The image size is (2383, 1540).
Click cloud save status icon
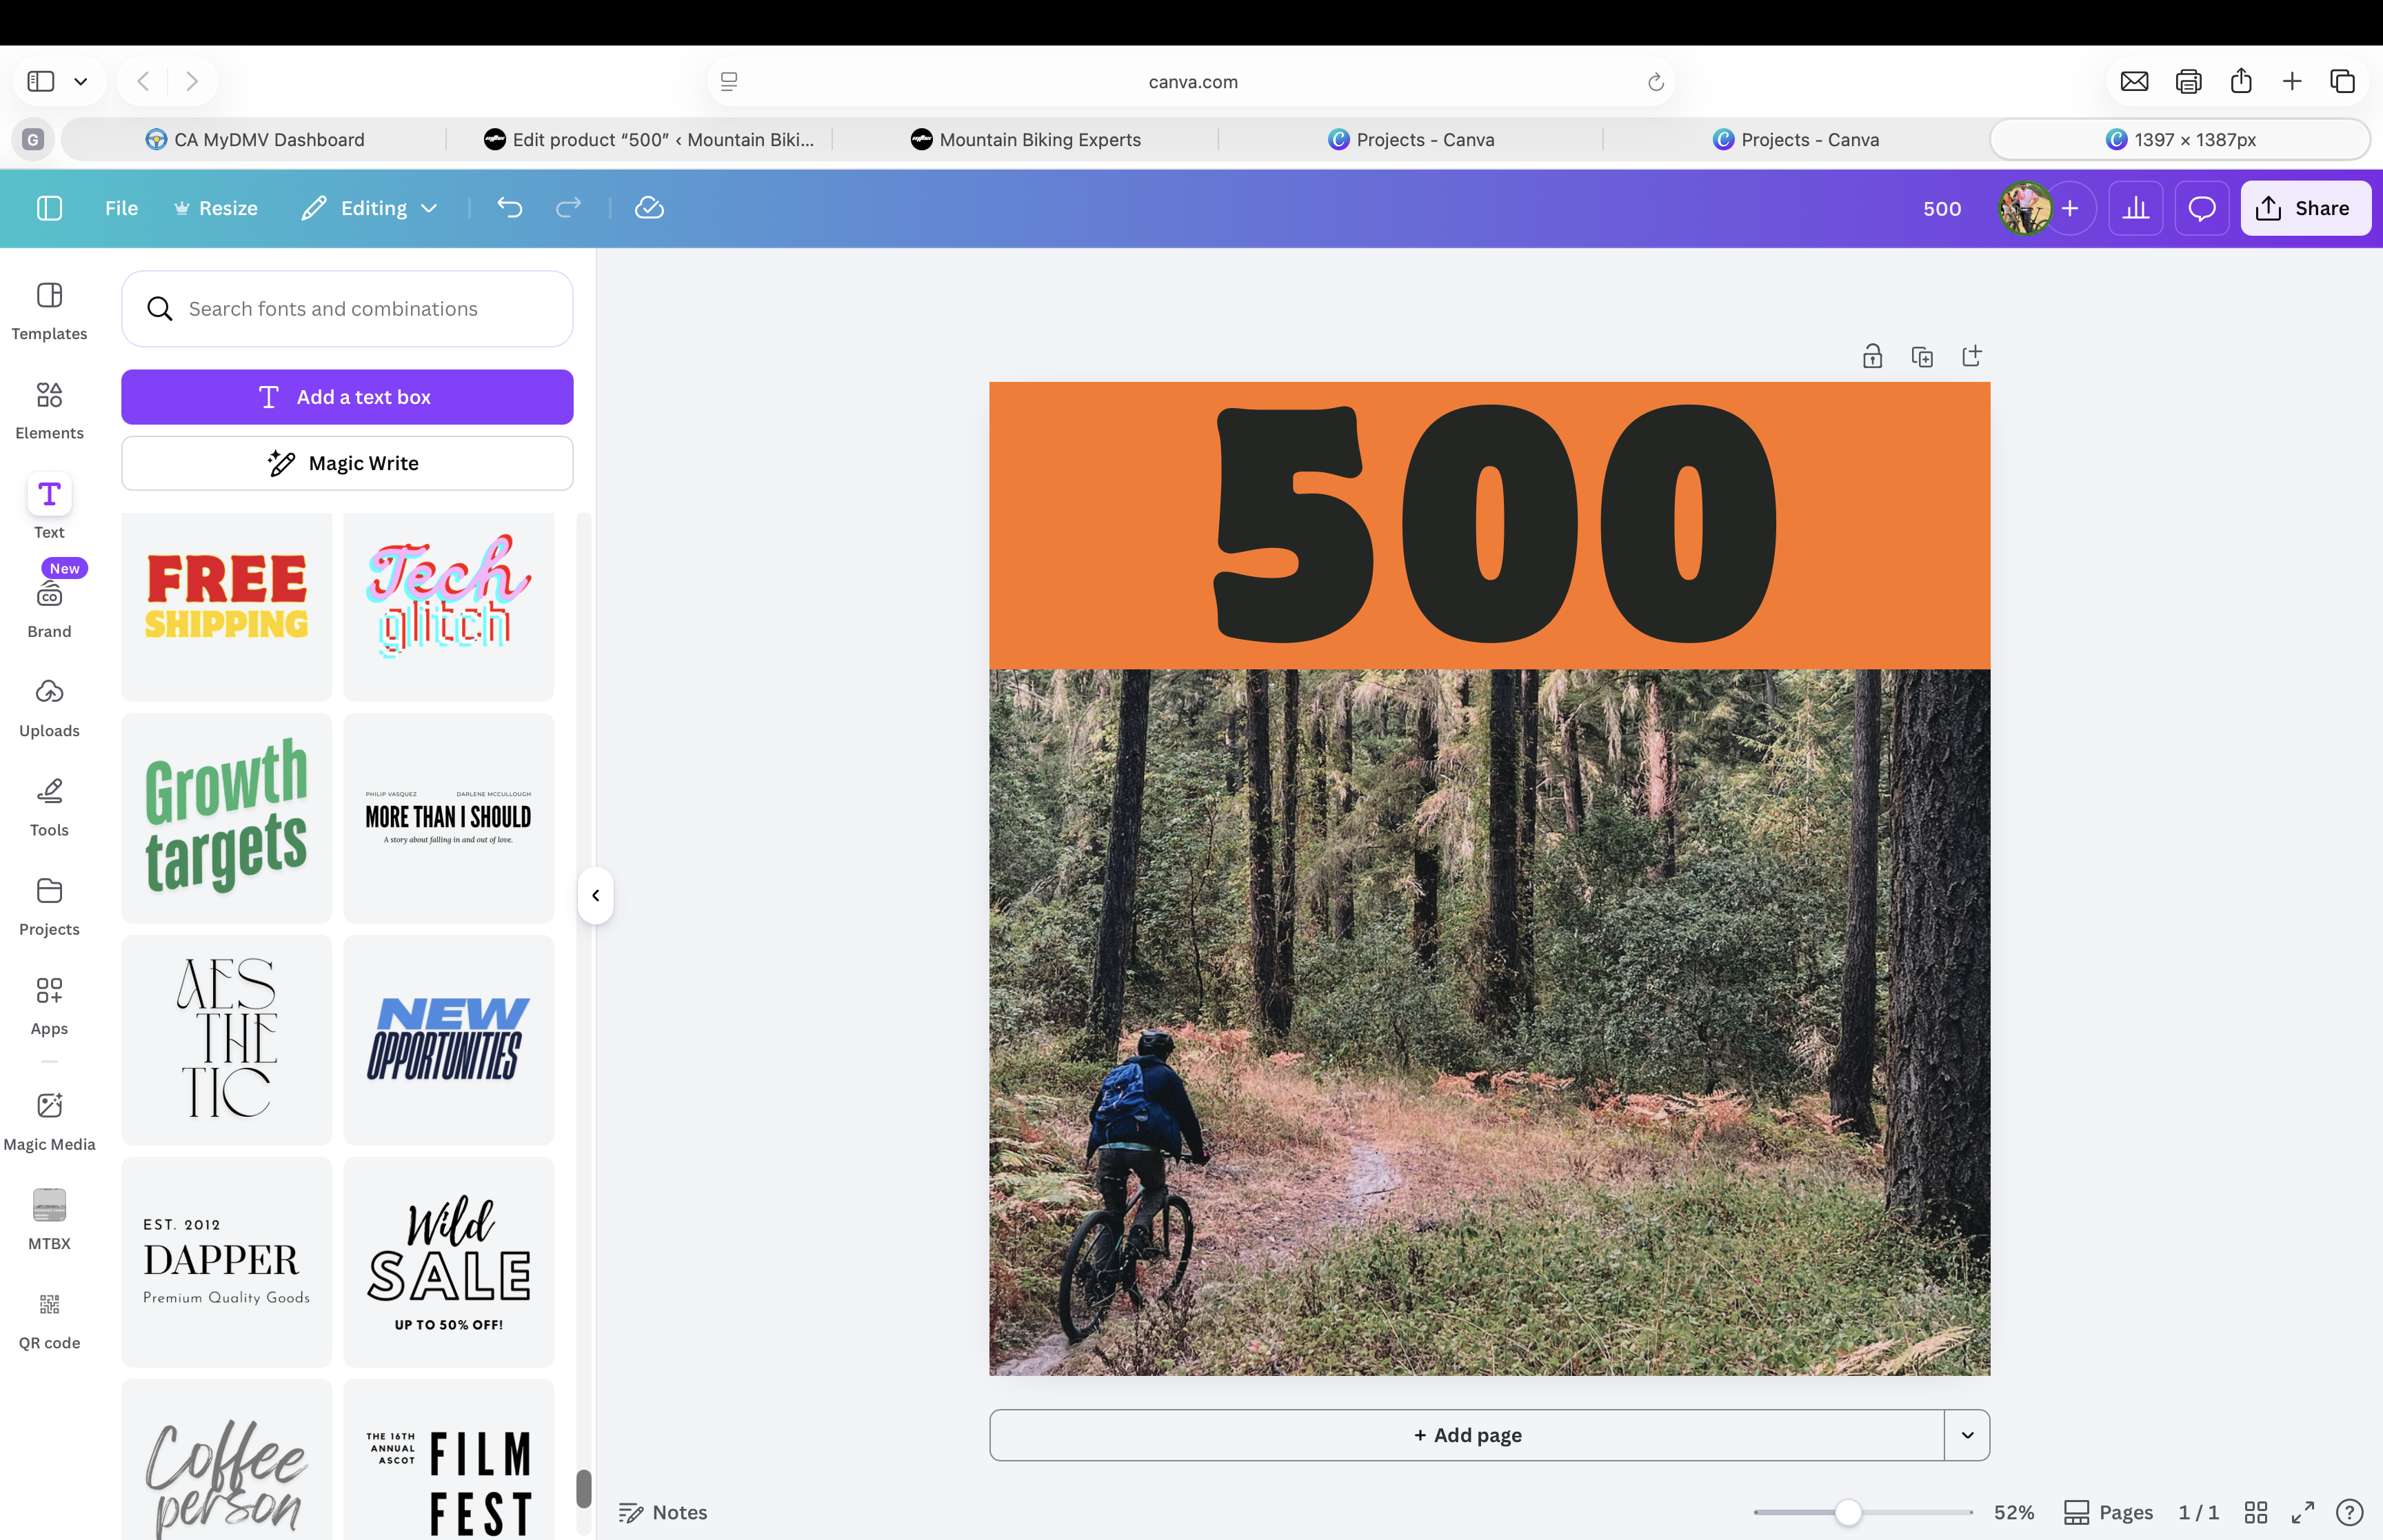[x=649, y=208]
